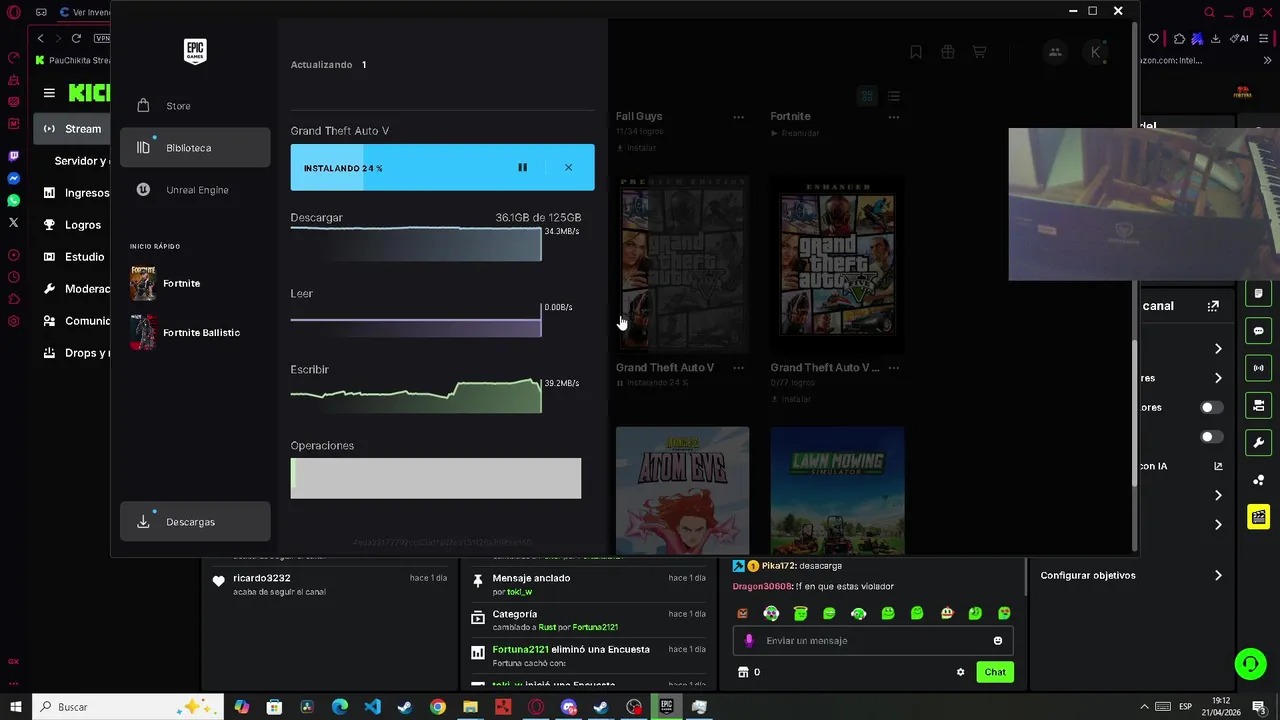Open Fall Guys options menu
Image resolution: width=1280 pixels, height=720 pixels.
738,117
